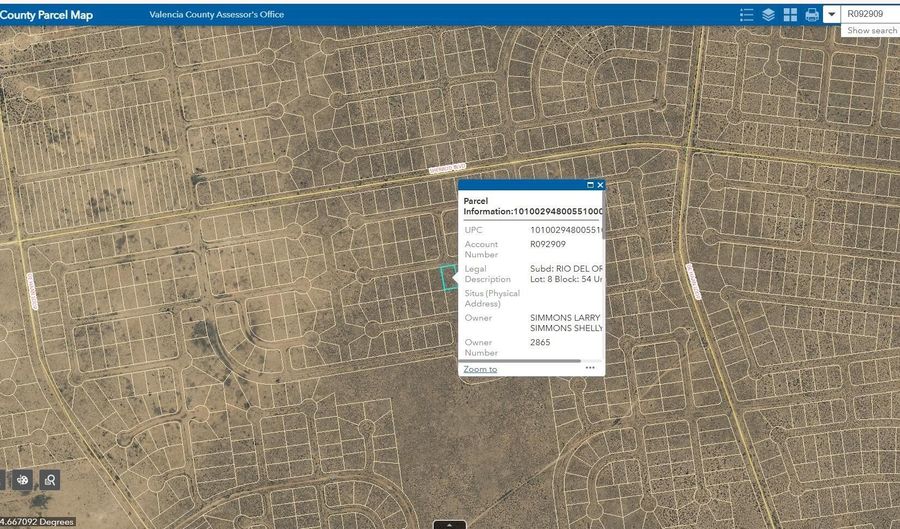Open the select-by-search tool icon
The width and height of the screenshot is (900, 529).
pyautogui.click(x=50, y=480)
